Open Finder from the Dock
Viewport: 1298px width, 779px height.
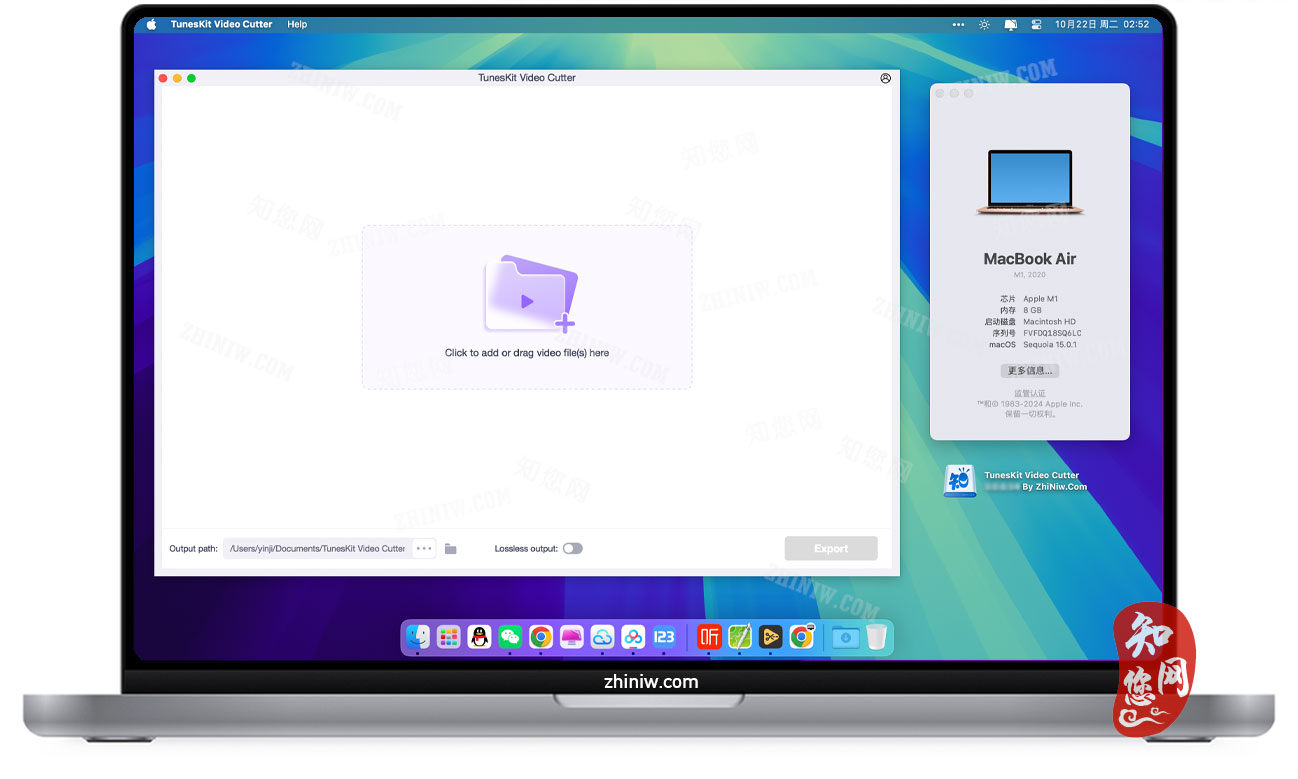pyautogui.click(x=418, y=637)
